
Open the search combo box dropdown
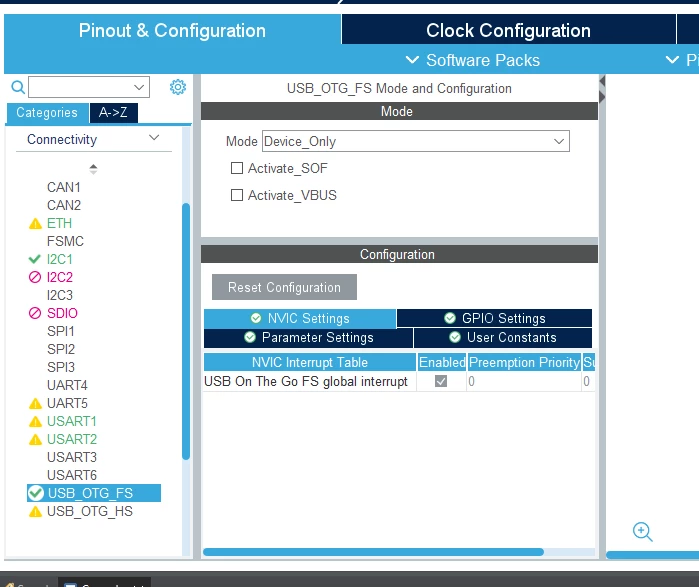[x=139, y=87]
